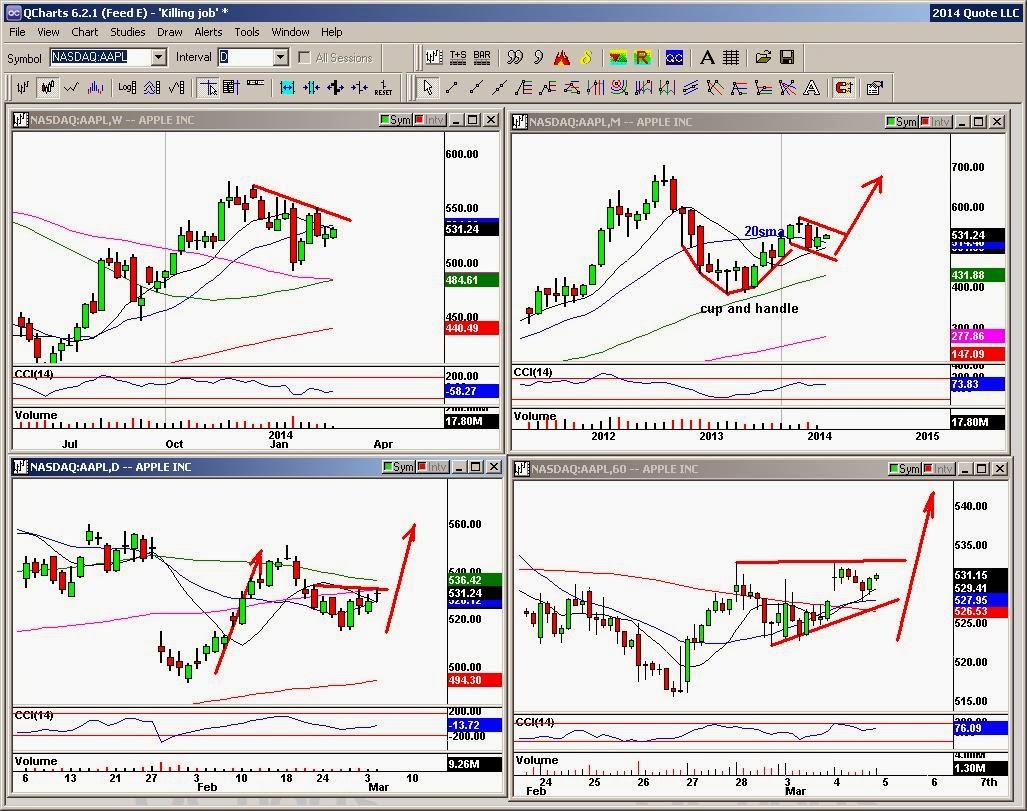Screen dimensions: 1027x811
Task: Click the single quote icon
Action: tap(538, 58)
